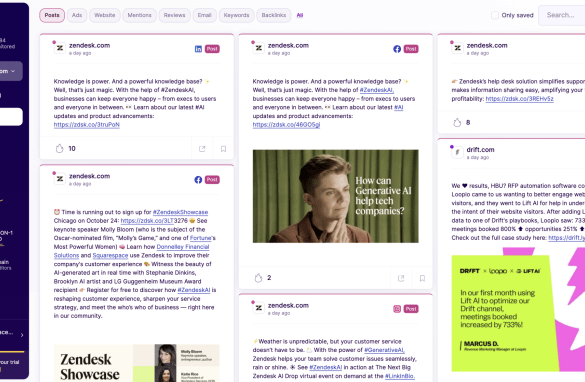Click Post badge on LinkedIn Zendesk post
The width and height of the screenshot is (585, 382).
(x=212, y=49)
